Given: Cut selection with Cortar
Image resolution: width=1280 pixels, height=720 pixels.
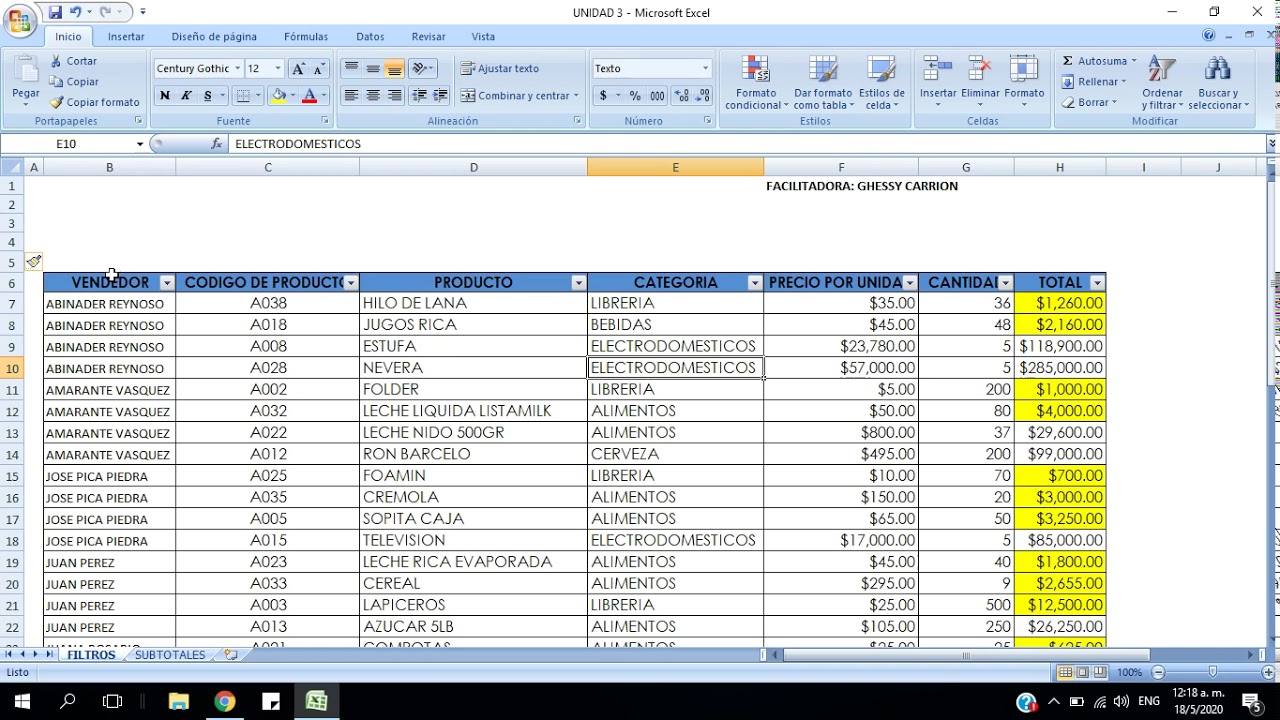Looking at the screenshot, I should coord(73,61).
